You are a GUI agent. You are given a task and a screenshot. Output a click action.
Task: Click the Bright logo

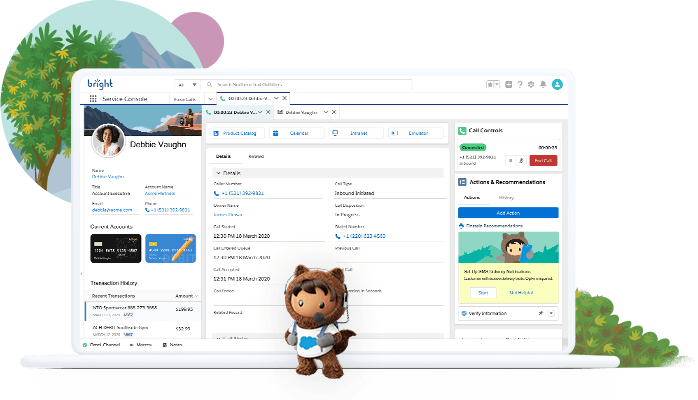(100, 83)
